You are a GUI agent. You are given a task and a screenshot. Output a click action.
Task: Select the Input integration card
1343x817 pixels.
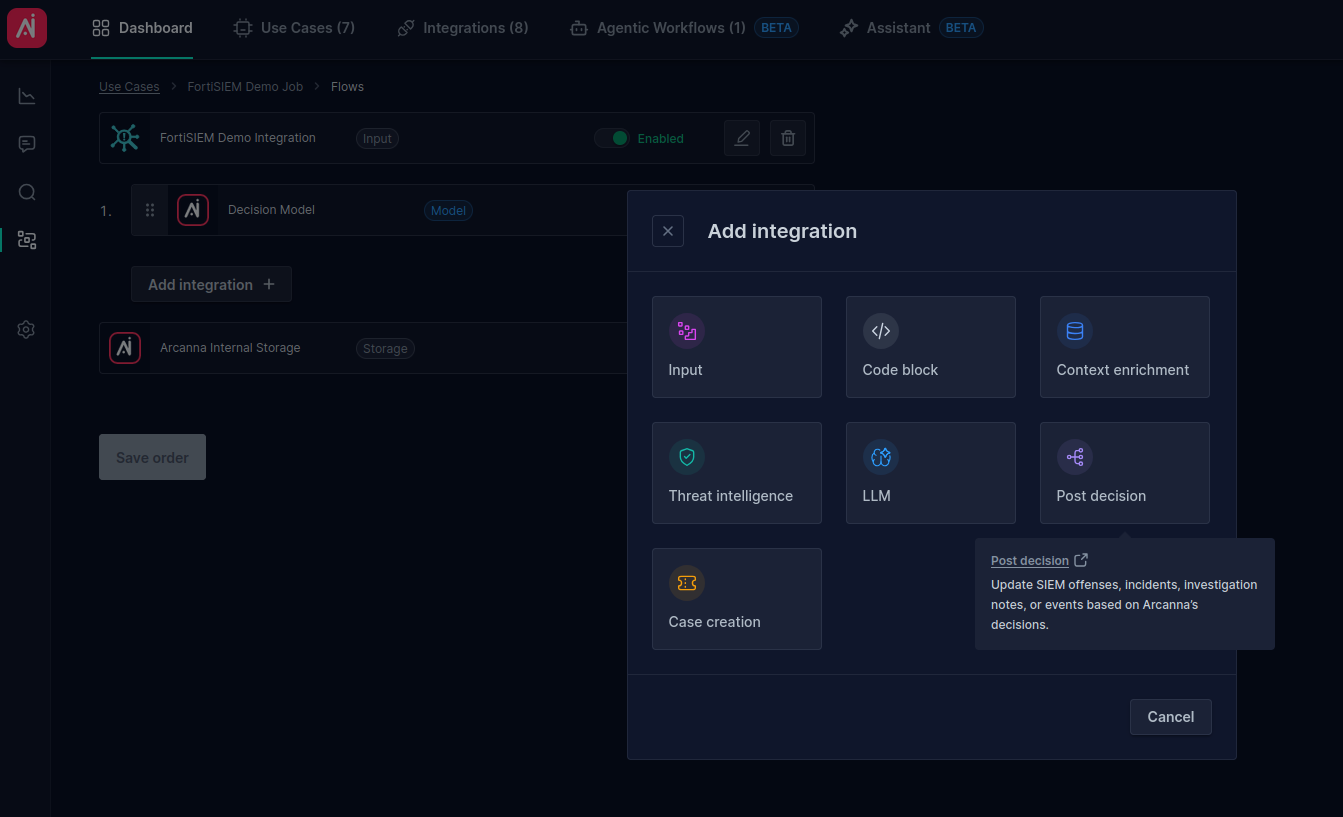[737, 347]
